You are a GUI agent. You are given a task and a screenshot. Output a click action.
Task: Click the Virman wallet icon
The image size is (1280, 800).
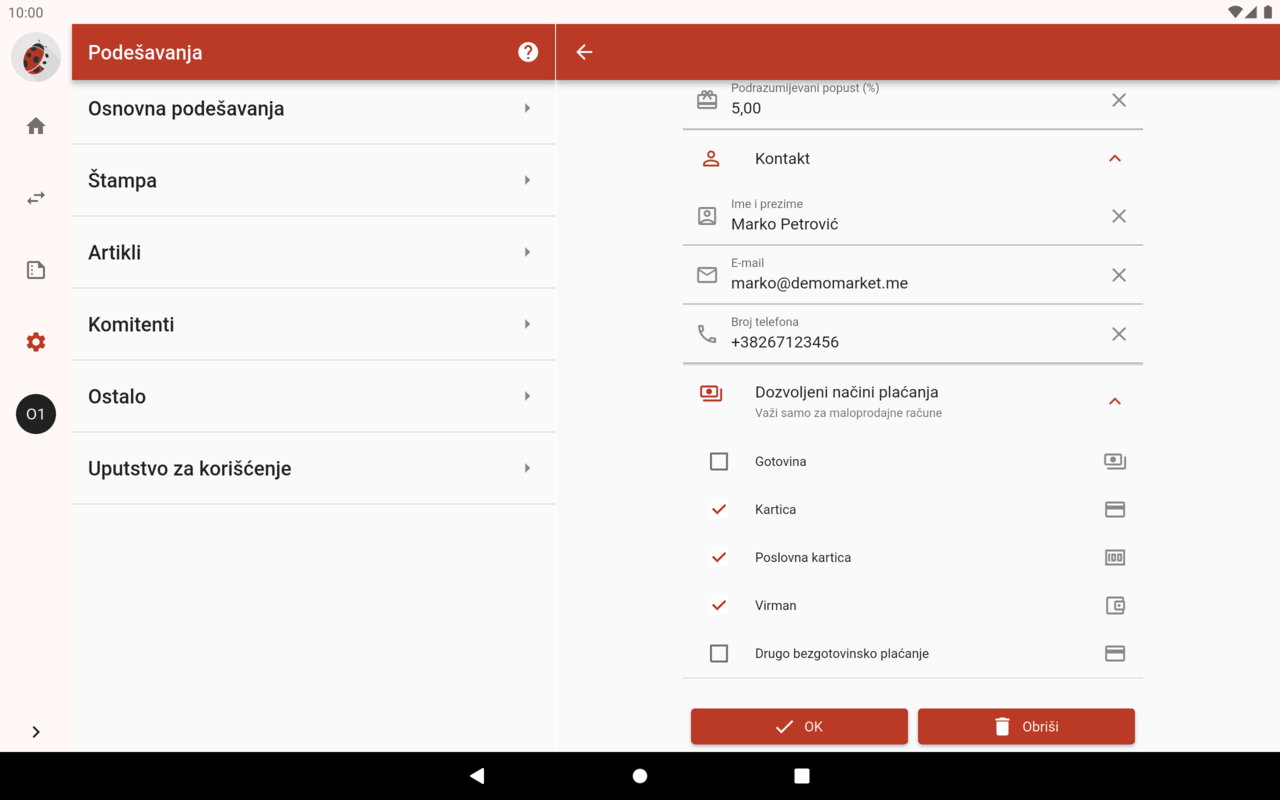click(1115, 605)
